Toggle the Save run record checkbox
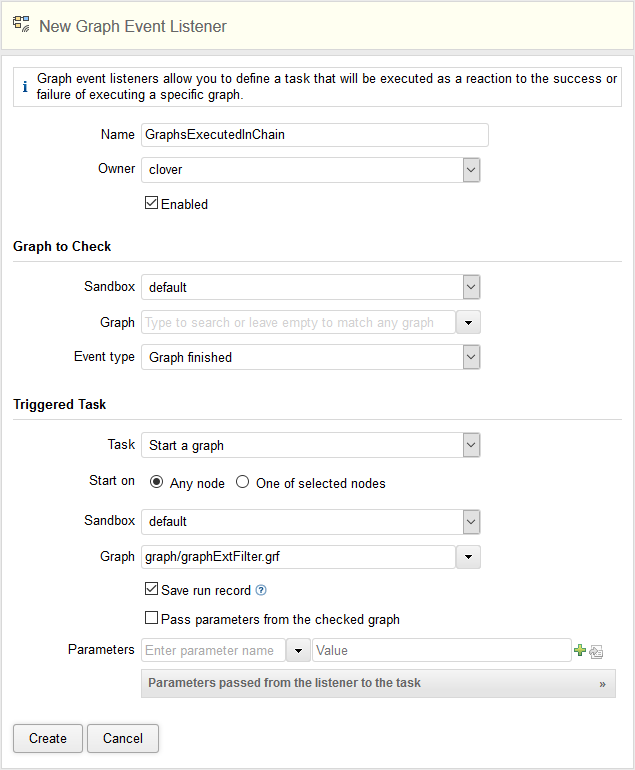The height and width of the screenshot is (770, 635). pos(152,590)
